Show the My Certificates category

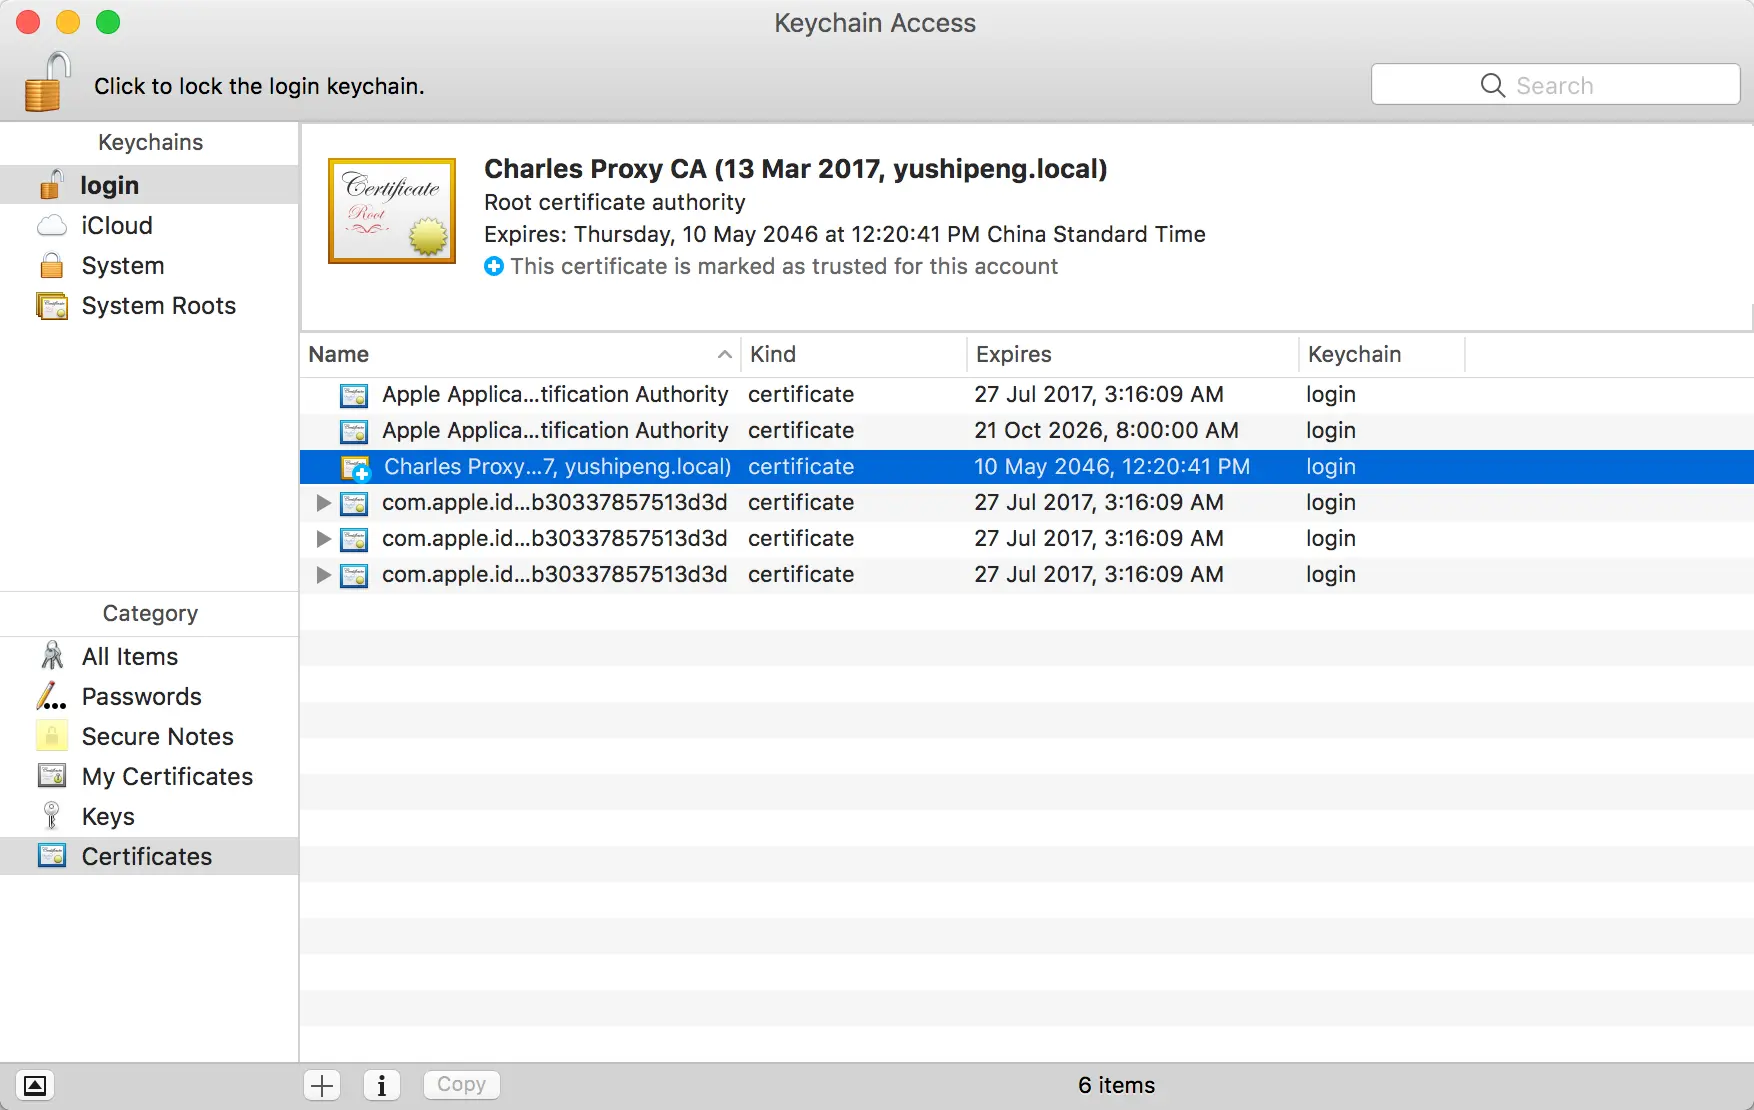click(149, 776)
